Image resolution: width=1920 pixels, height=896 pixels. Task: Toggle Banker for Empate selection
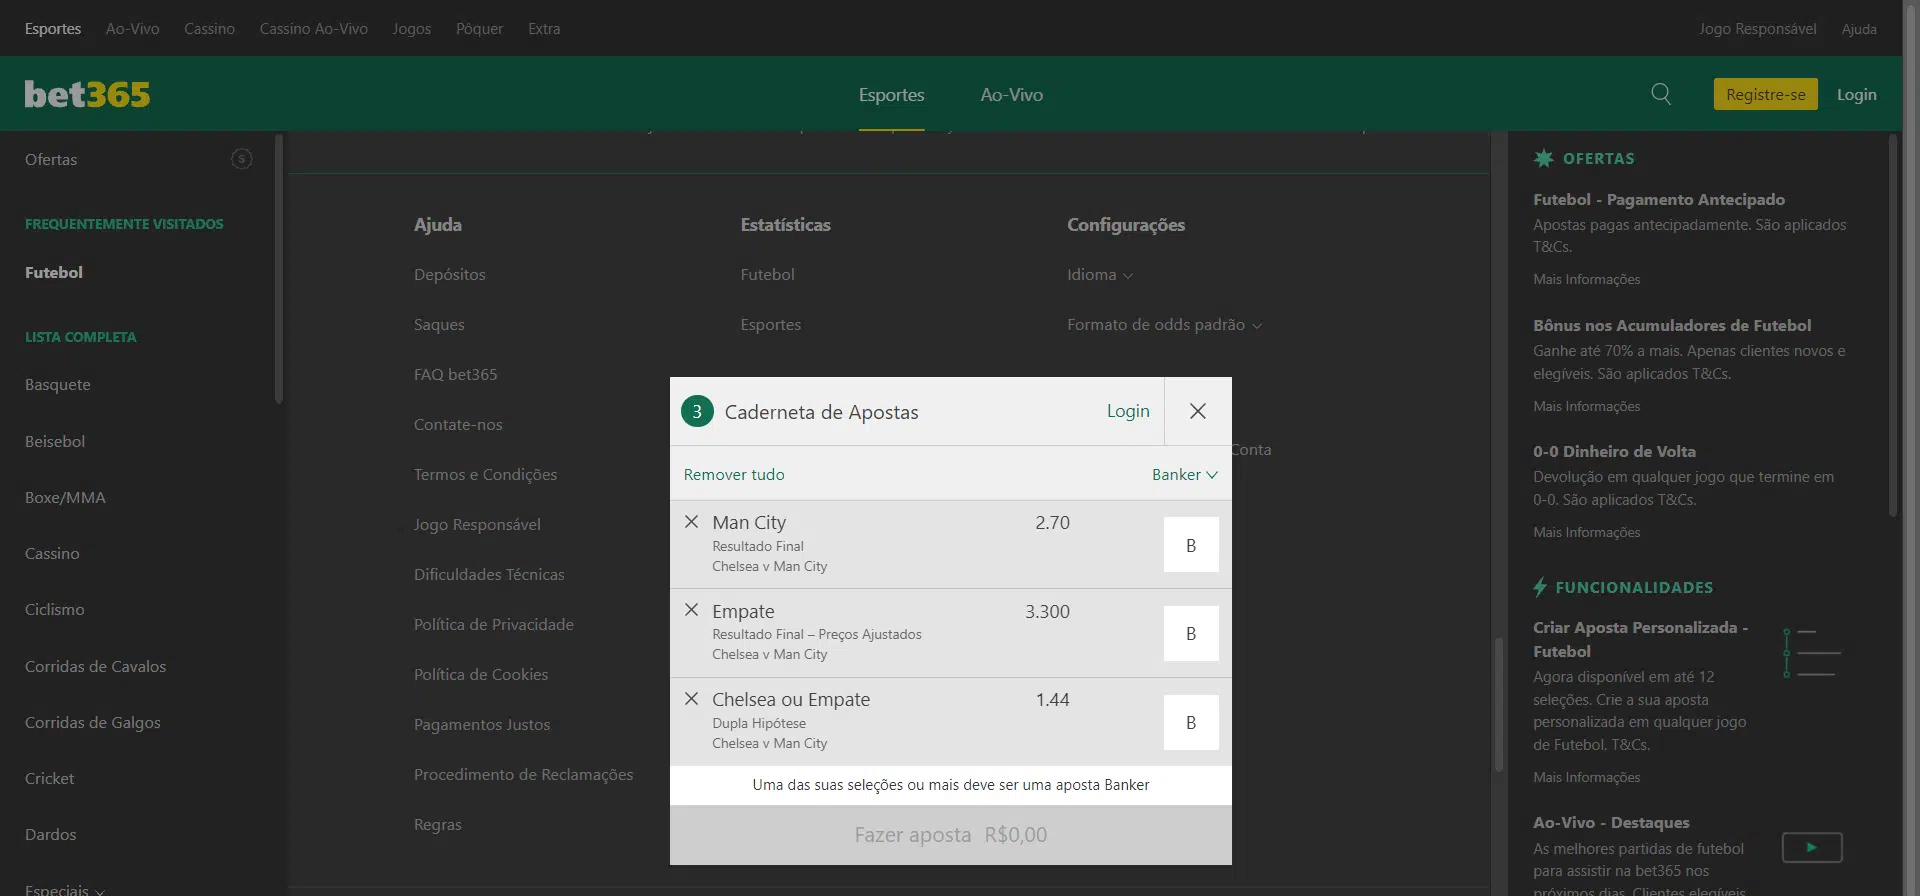(1191, 633)
